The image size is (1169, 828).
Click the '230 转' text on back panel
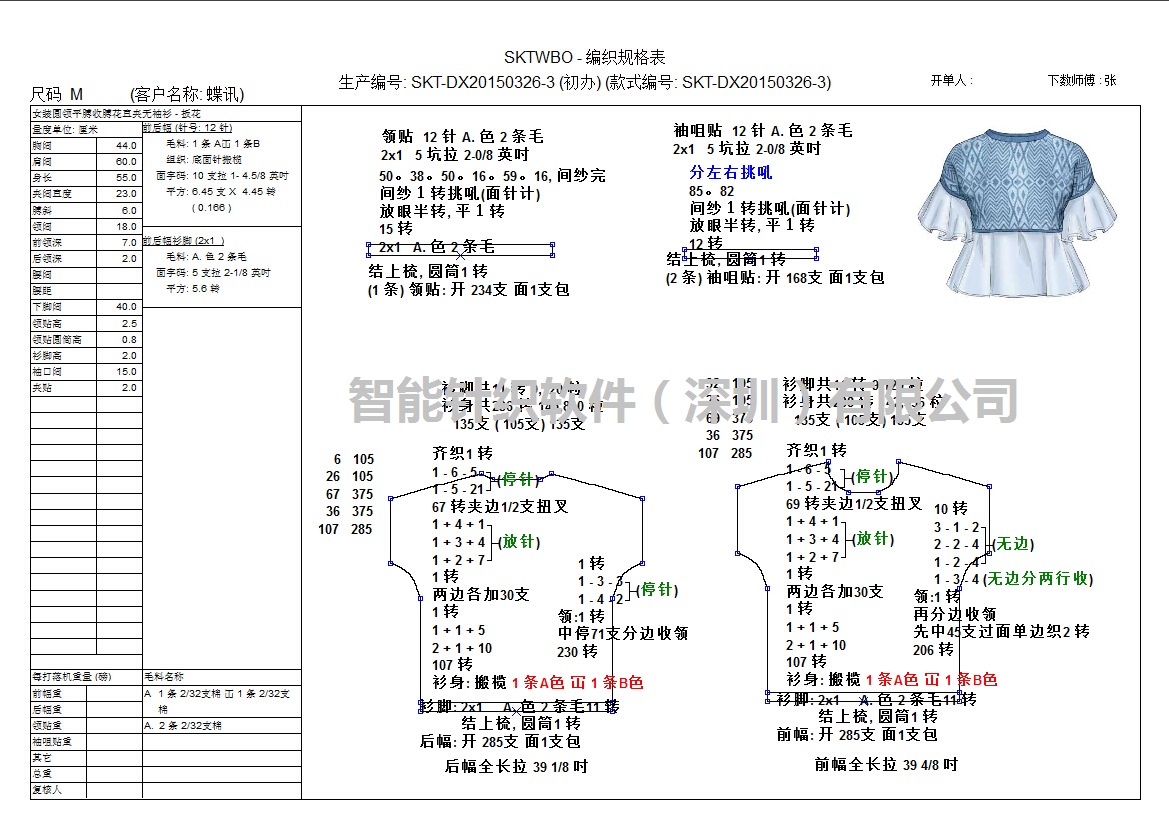tap(577, 652)
